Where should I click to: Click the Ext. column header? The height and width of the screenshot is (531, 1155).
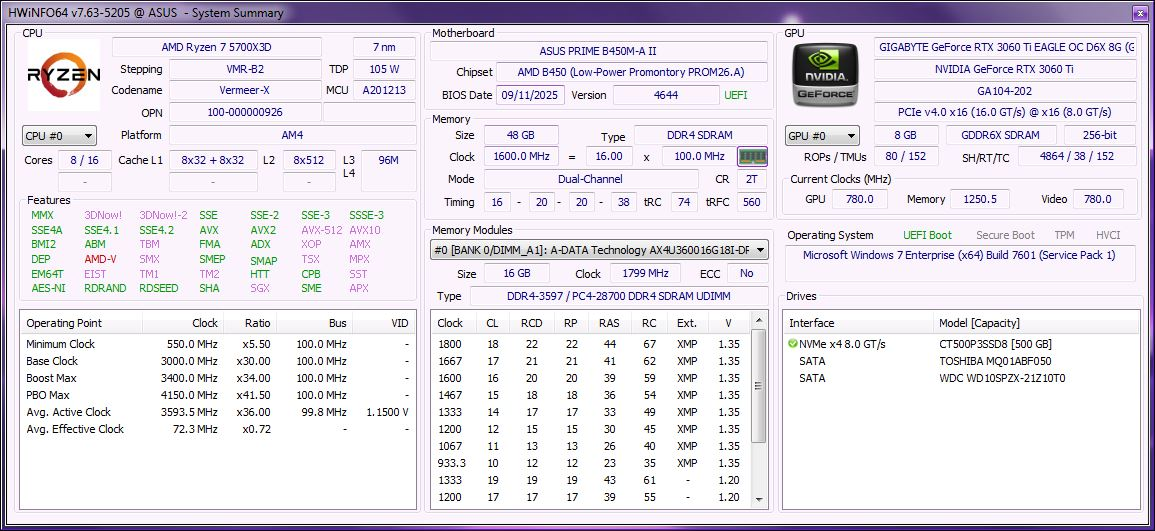pos(687,323)
